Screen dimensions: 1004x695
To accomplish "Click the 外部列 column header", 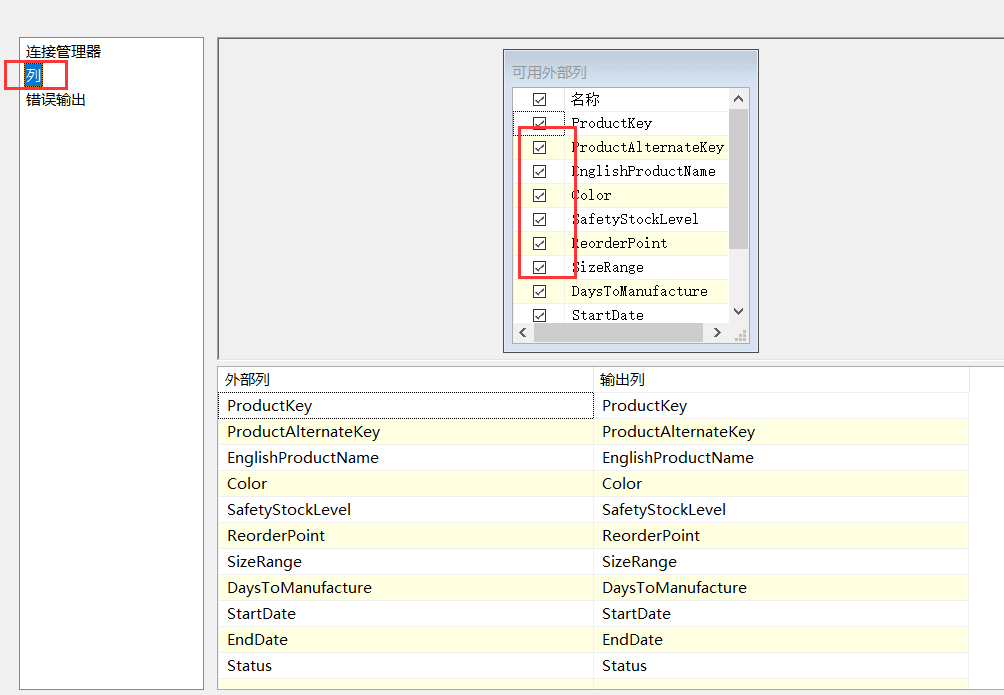I will 406,380.
